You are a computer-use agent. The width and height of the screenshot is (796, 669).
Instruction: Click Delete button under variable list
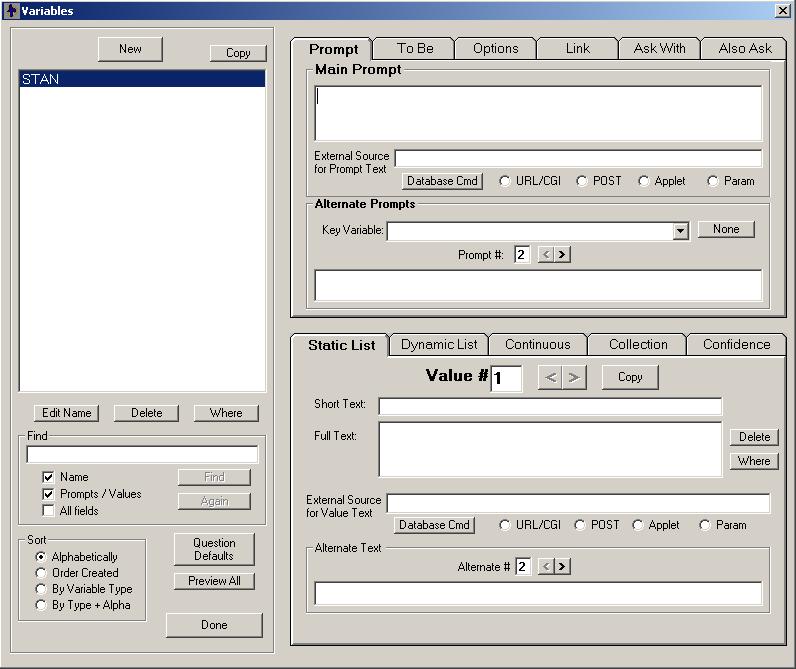point(147,413)
